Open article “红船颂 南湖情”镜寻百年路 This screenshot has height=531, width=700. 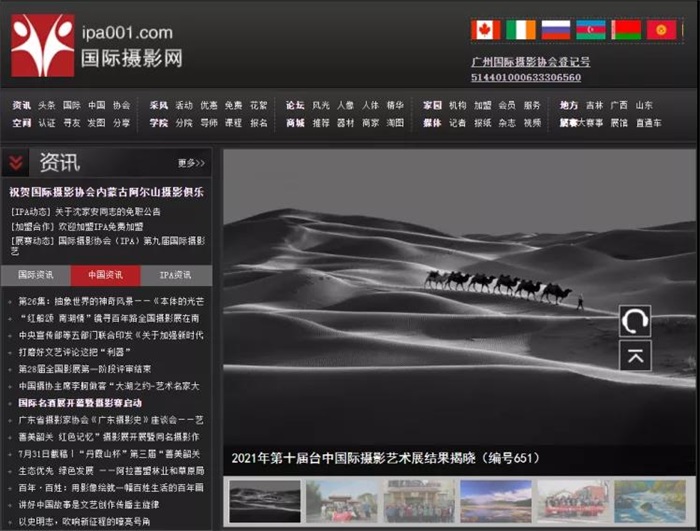(x=109, y=318)
